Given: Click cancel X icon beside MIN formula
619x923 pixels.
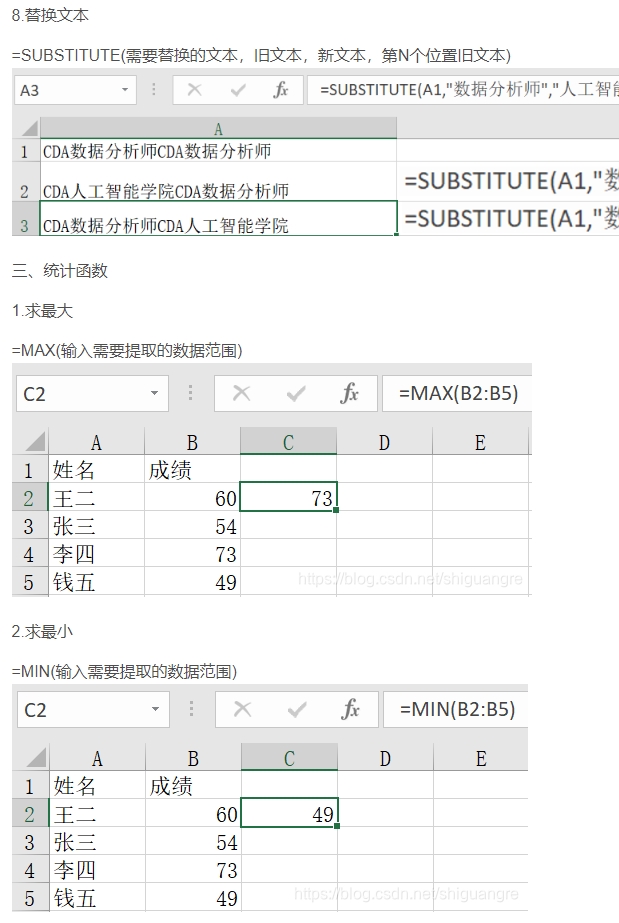Looking at the screenshot, I should pos(242,709).
